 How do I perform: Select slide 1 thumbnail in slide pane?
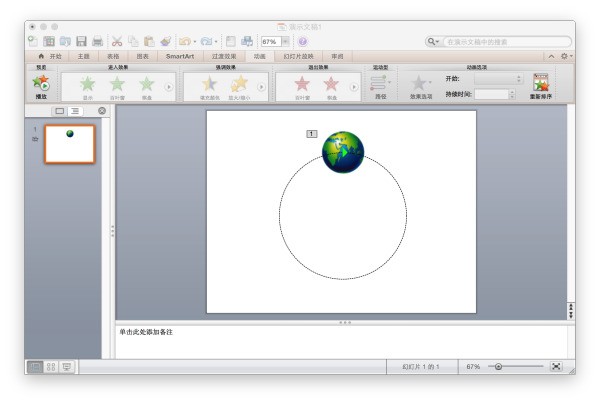pos(69,144)
